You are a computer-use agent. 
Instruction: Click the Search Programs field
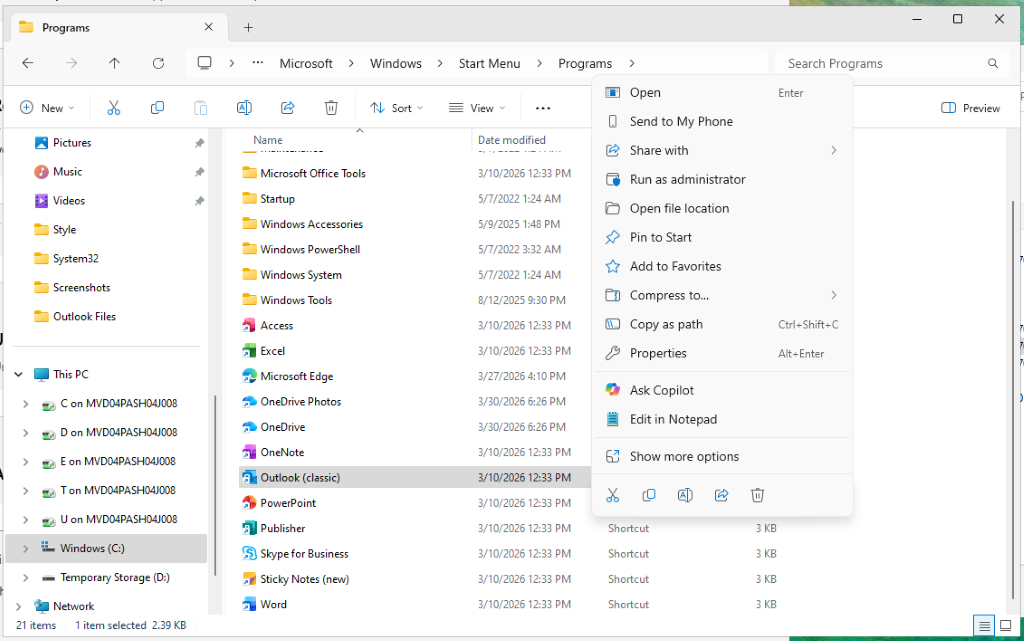coord(894,63)
